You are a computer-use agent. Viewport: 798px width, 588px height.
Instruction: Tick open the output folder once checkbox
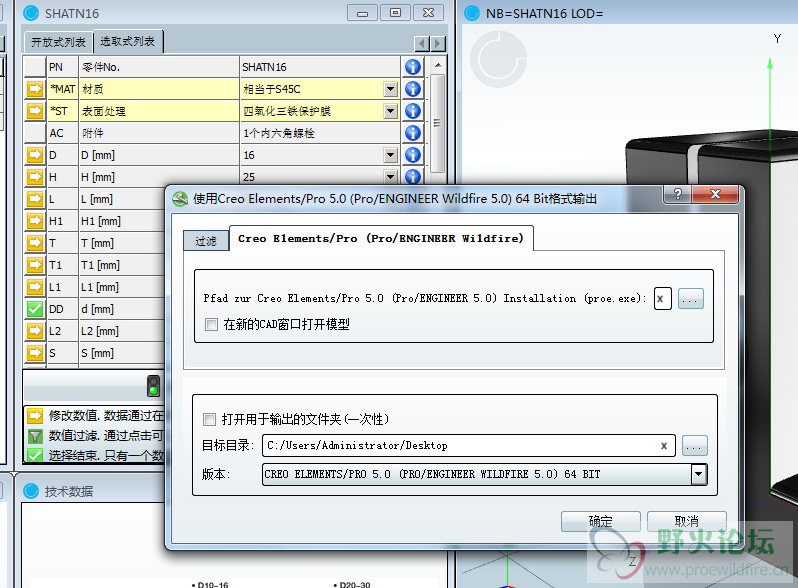pyautogui.click(x=209, y=419)
